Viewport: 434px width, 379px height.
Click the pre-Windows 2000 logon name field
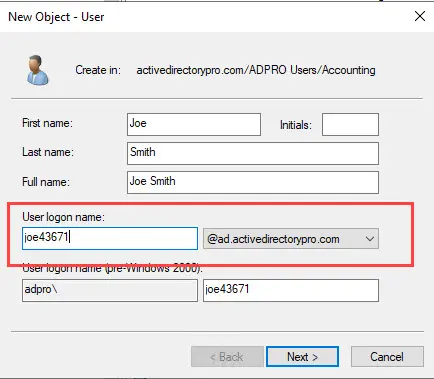tap(291, 290)
